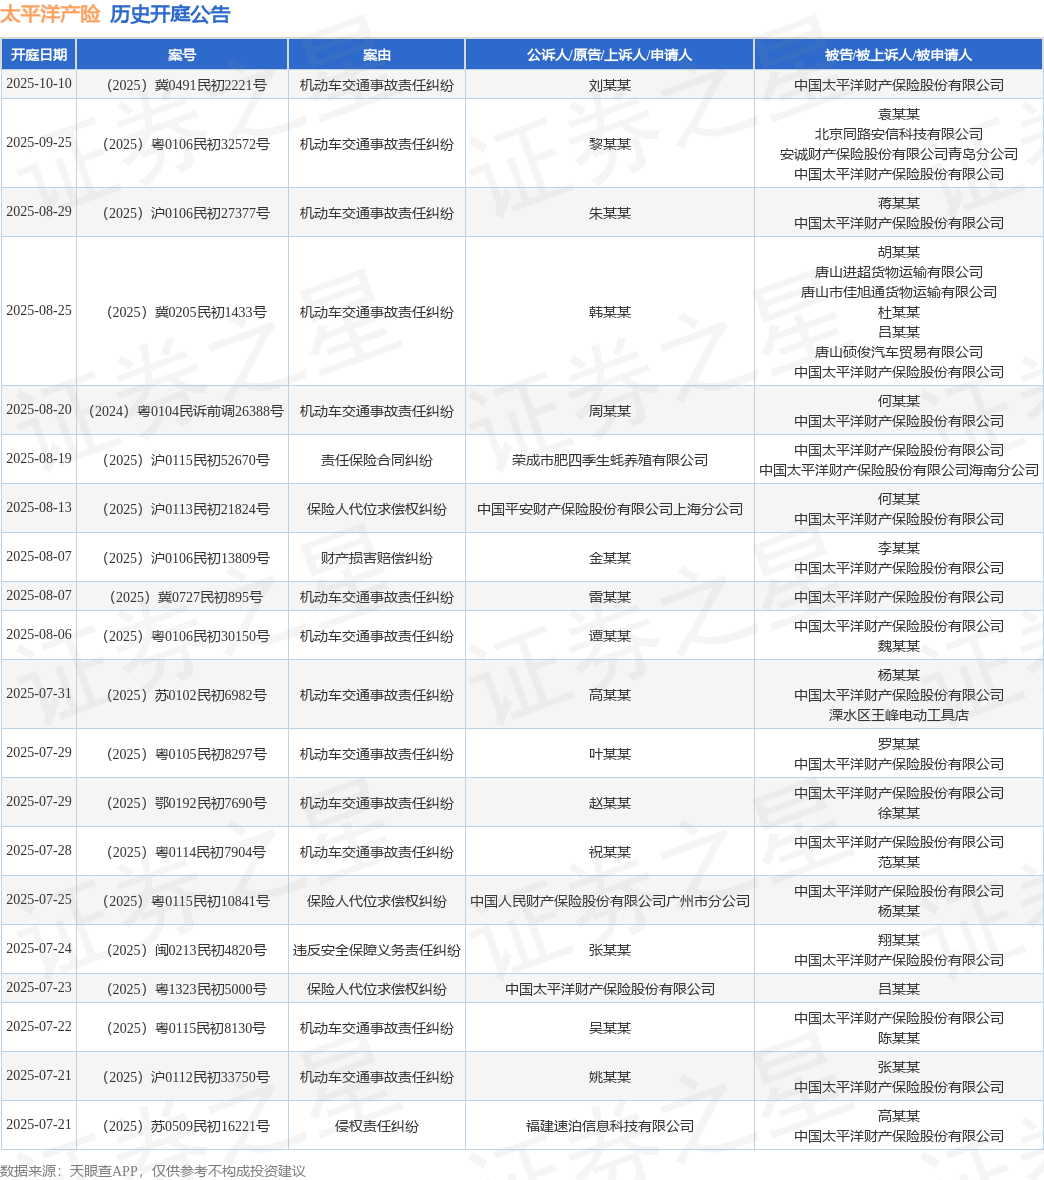Click case number (2025)冀0491民初2221号
Viewport: 1044px width, 1180px height.
click(186, 85)
